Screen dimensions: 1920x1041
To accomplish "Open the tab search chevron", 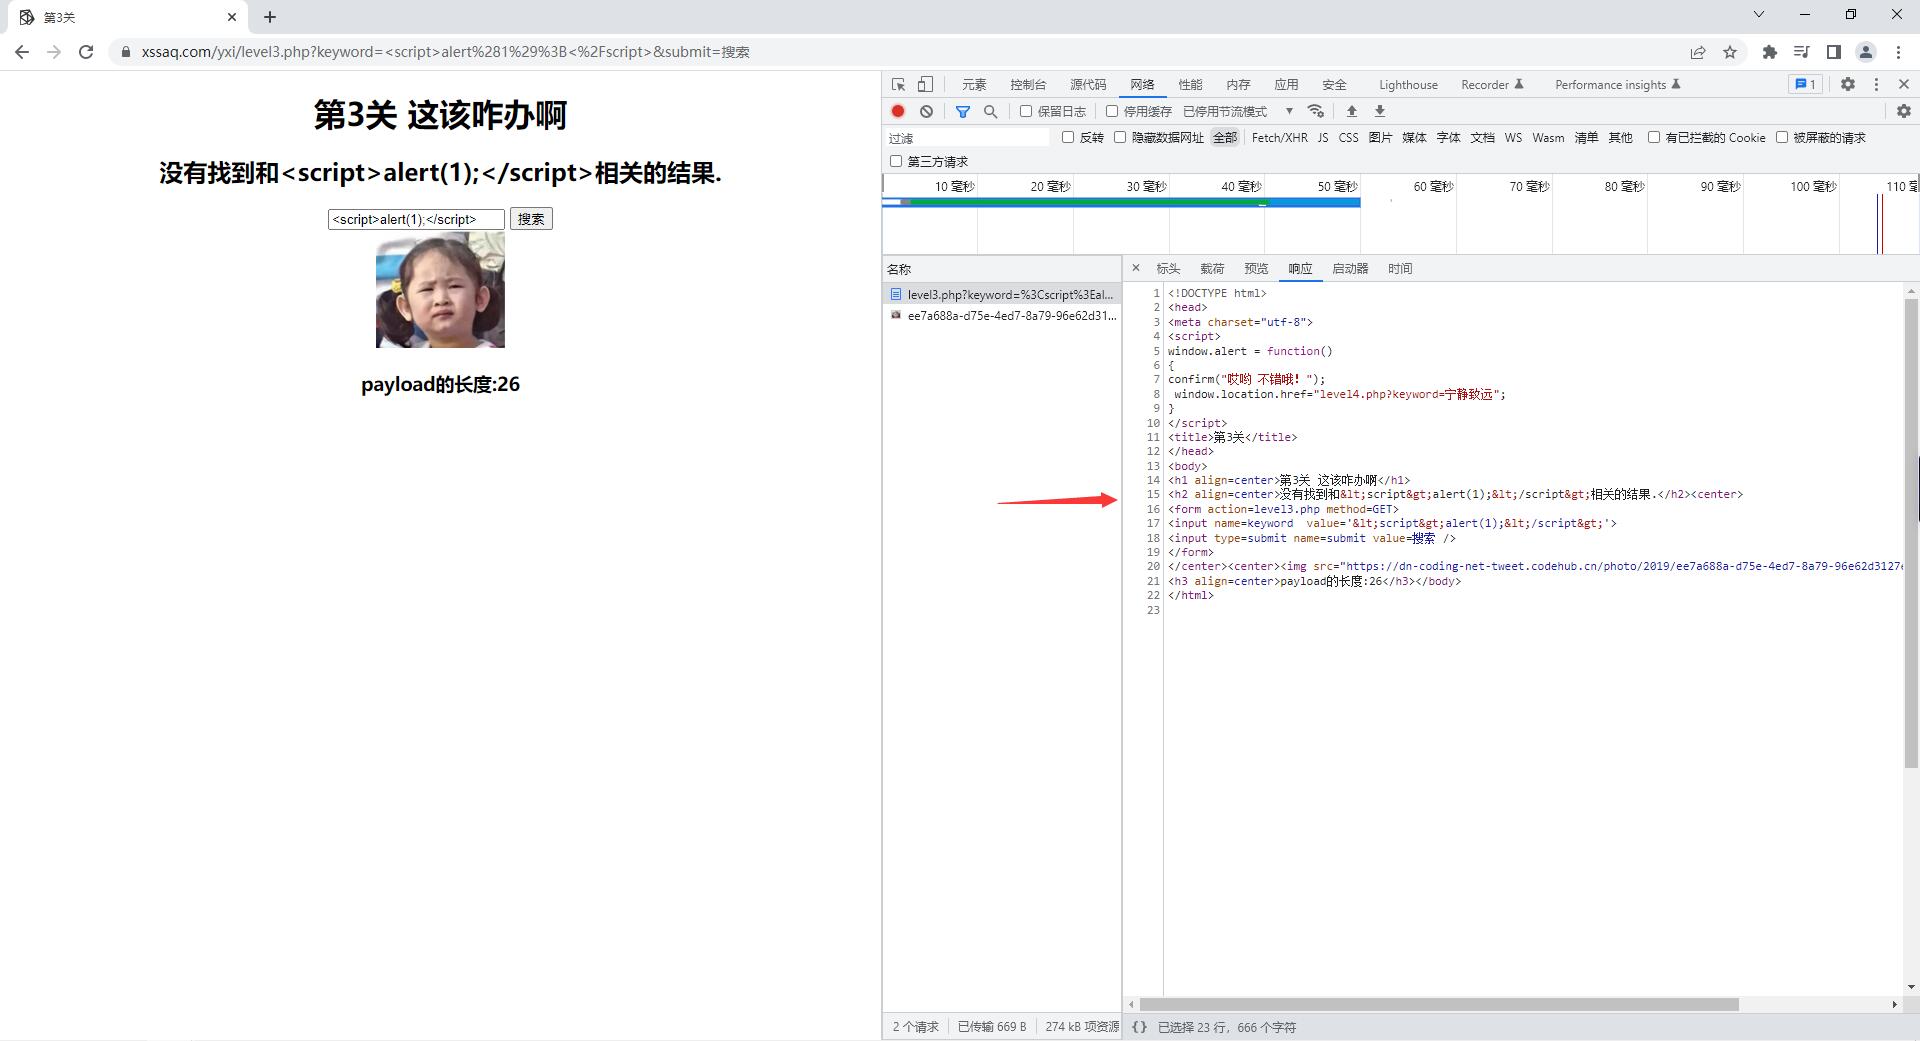I will [x=1759, y=14].
